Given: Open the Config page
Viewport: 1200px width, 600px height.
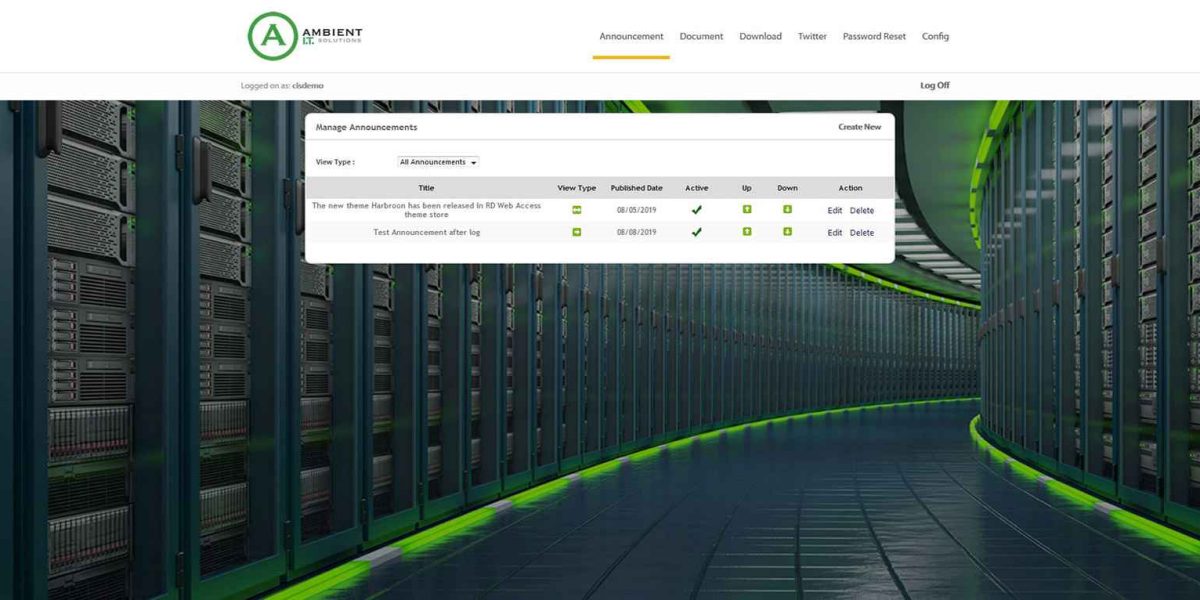Looking at the screenshot, I should pos(935,36).
